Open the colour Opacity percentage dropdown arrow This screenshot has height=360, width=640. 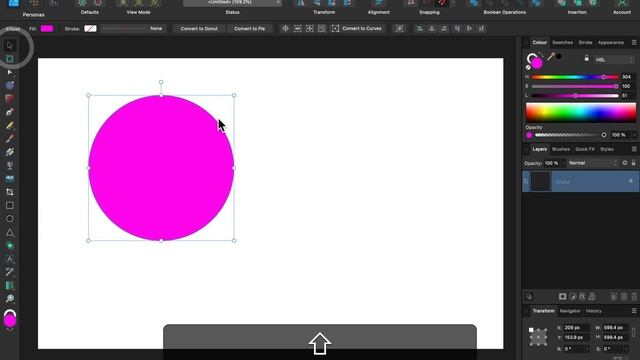tap(633, 135)
